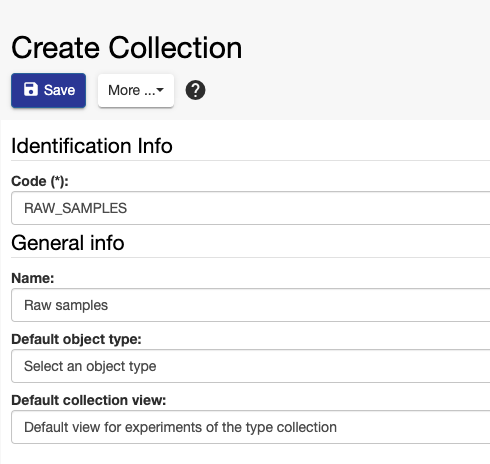Image resolution: width=490 pixels, height=464 pixels.
Task: Click the "Default collection view:" label
Action: tap(89, 400)
